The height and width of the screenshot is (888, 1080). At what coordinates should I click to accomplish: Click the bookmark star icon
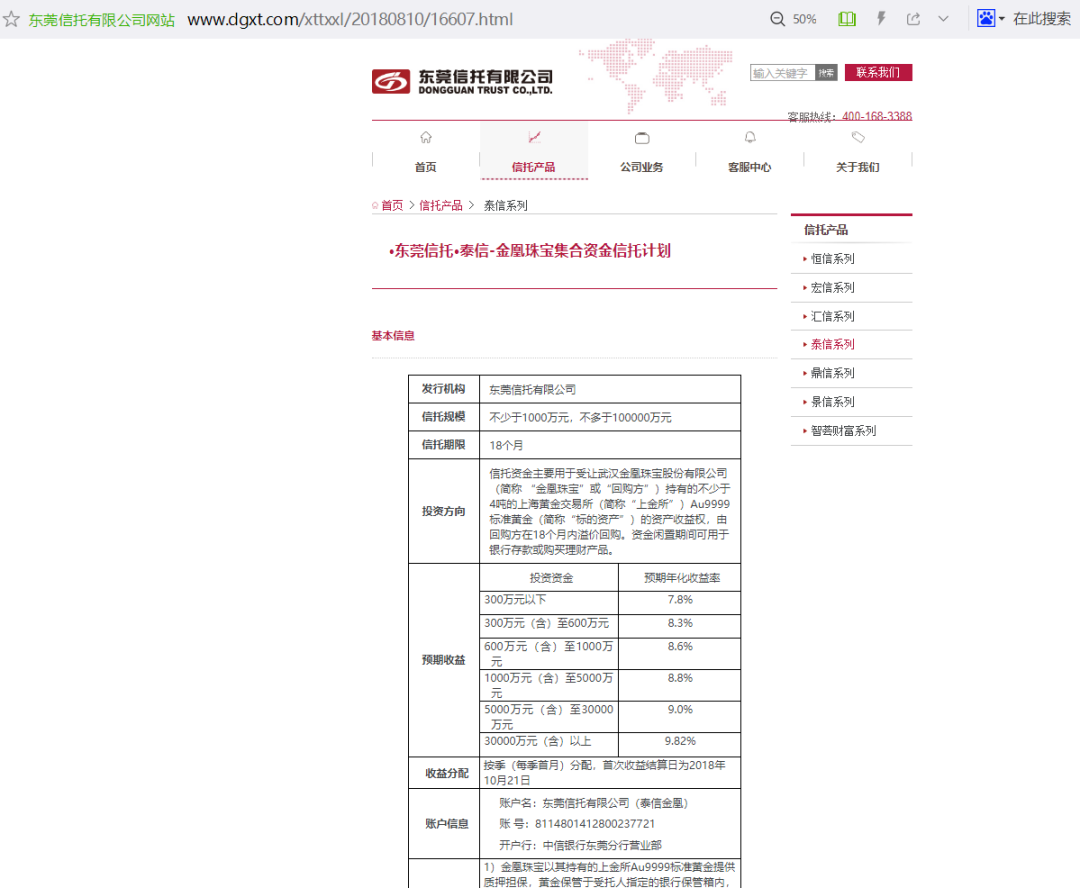pos(11,19)
